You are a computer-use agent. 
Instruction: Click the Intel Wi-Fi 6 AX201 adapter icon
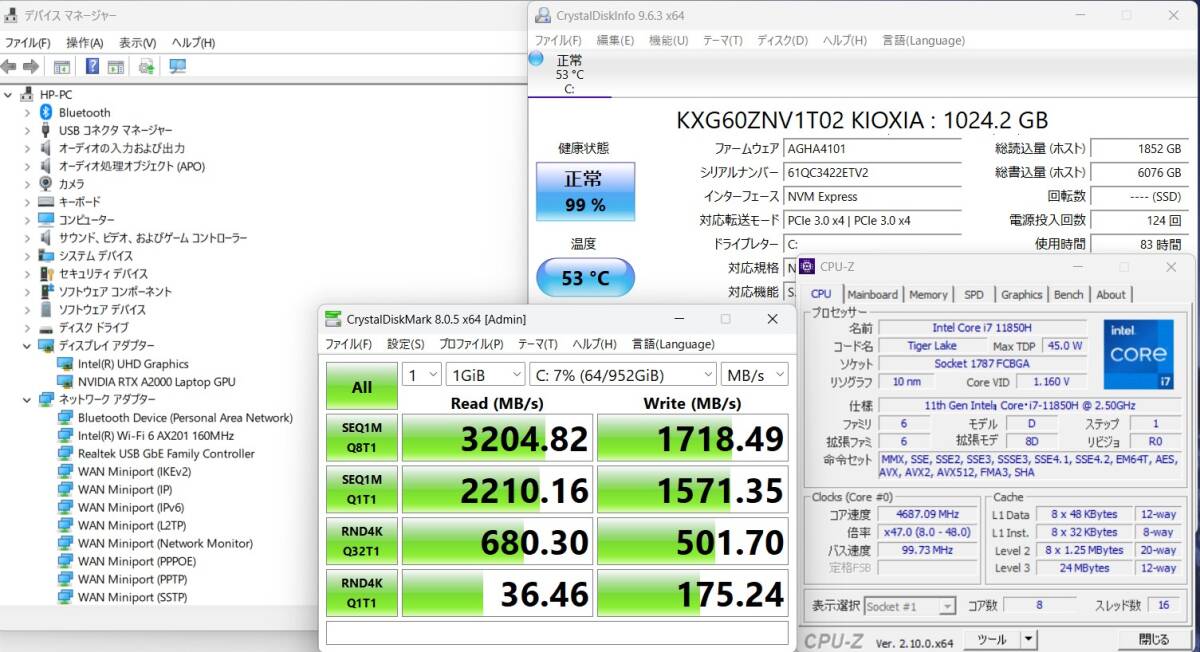[66, 436]
